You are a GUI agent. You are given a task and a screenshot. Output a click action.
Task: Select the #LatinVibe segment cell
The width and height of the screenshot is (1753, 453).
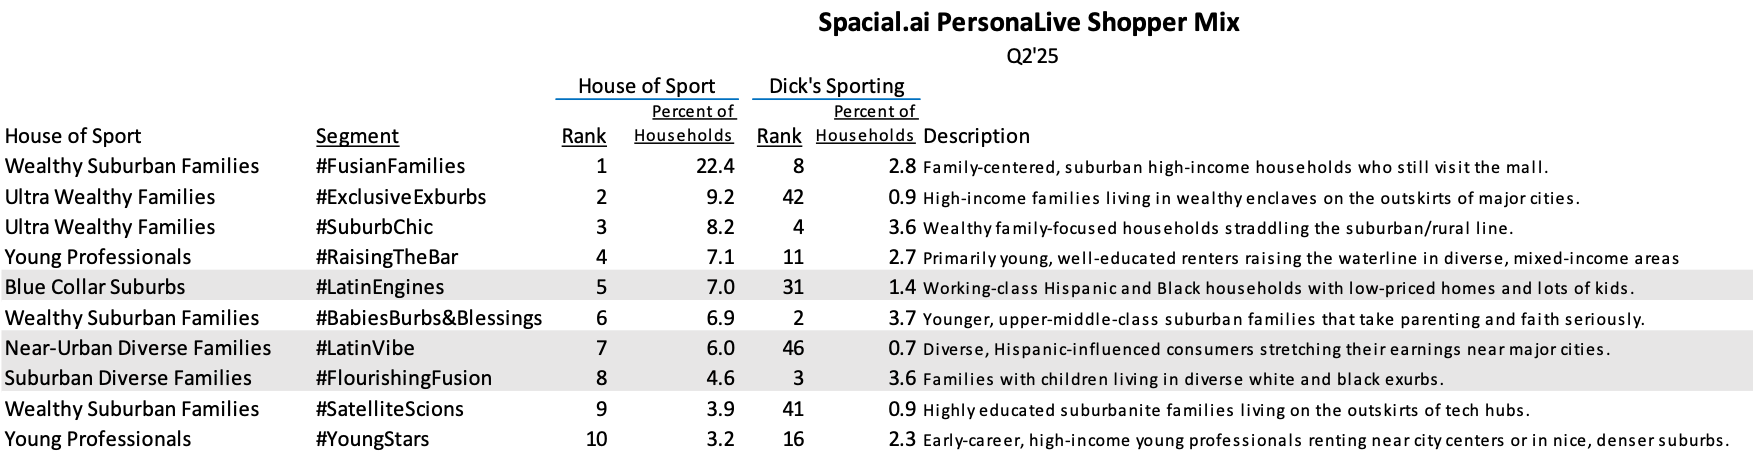point(365,348)
